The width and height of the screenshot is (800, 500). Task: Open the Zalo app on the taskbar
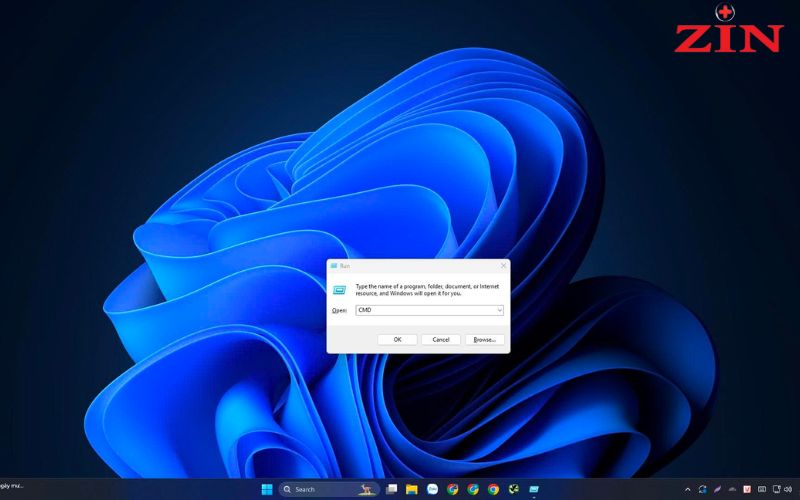[x=432, y=489]
